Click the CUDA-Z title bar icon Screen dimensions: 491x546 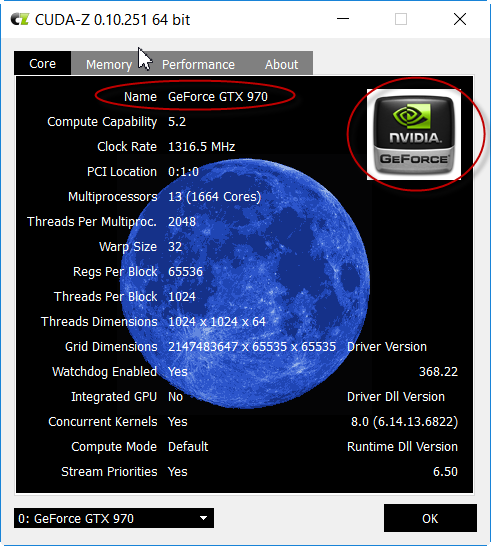[x=20, y=19]
